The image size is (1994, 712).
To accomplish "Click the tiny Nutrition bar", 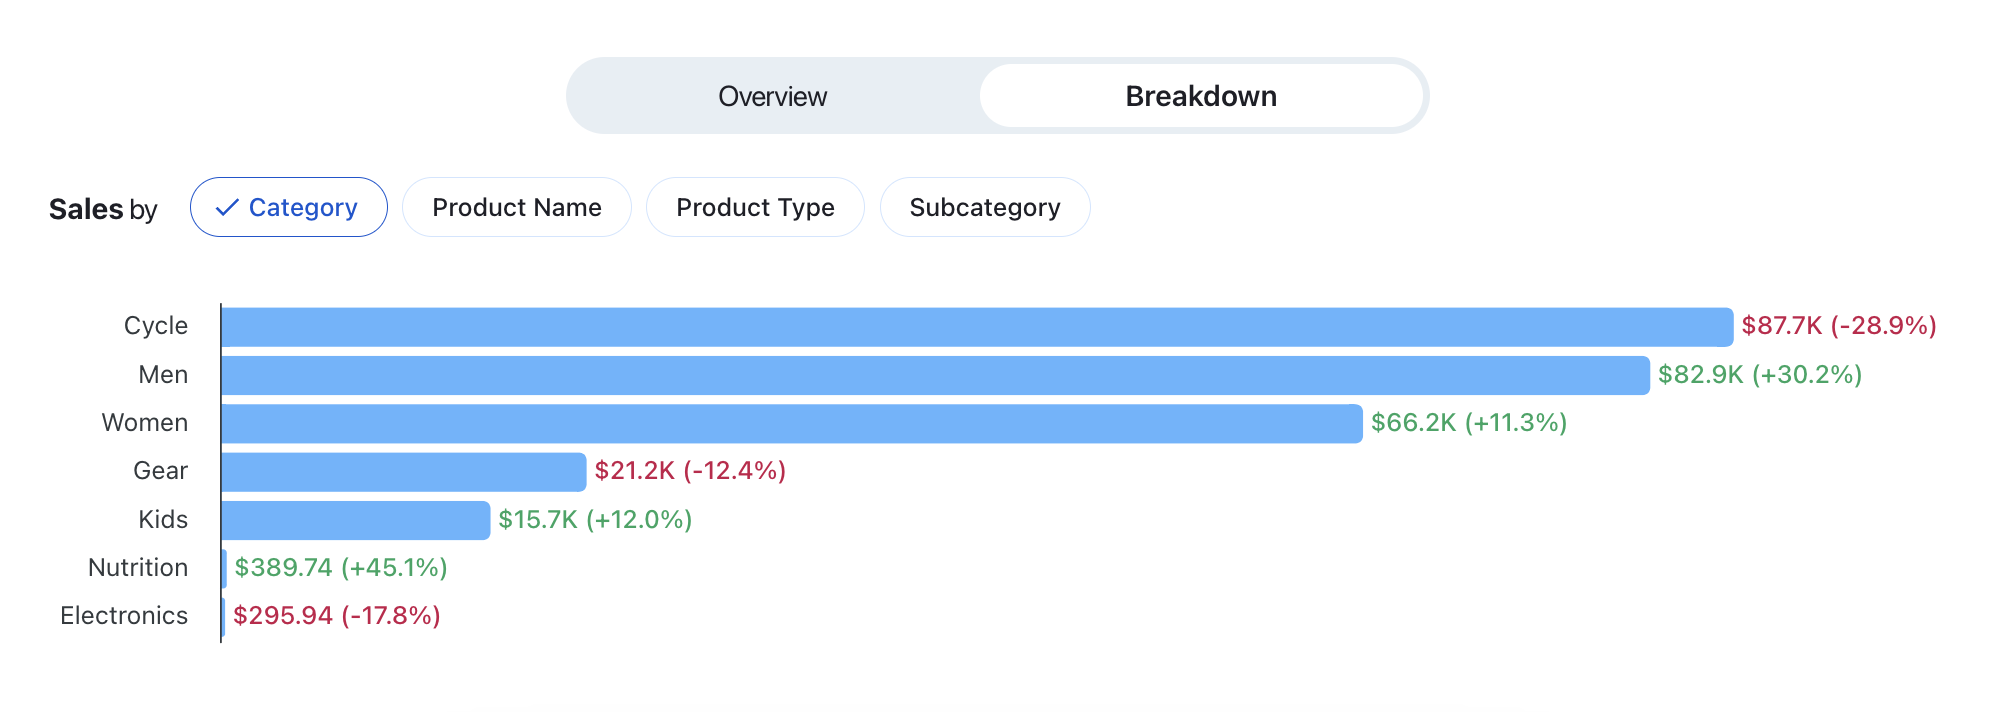I will pyautogui.click(x=224, y=568).
